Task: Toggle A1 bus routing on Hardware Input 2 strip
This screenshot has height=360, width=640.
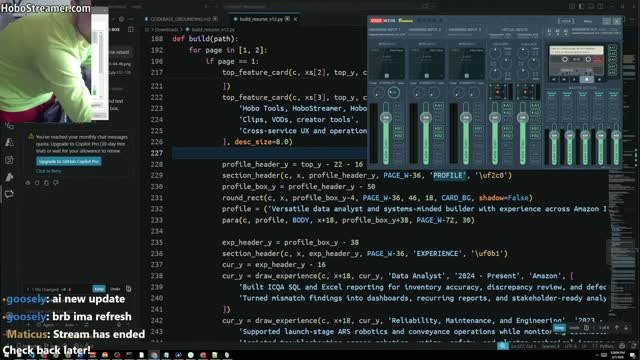Action: point(438,106)
